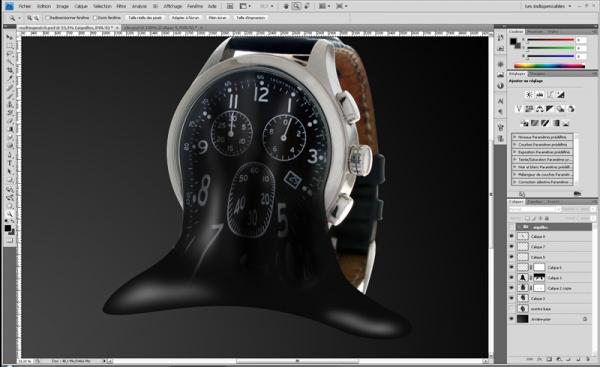The width and height of the screenshot is (600, 367).
Task: Add a Levels adjustment
Action: pyautogui.click(x=540, y=95)
